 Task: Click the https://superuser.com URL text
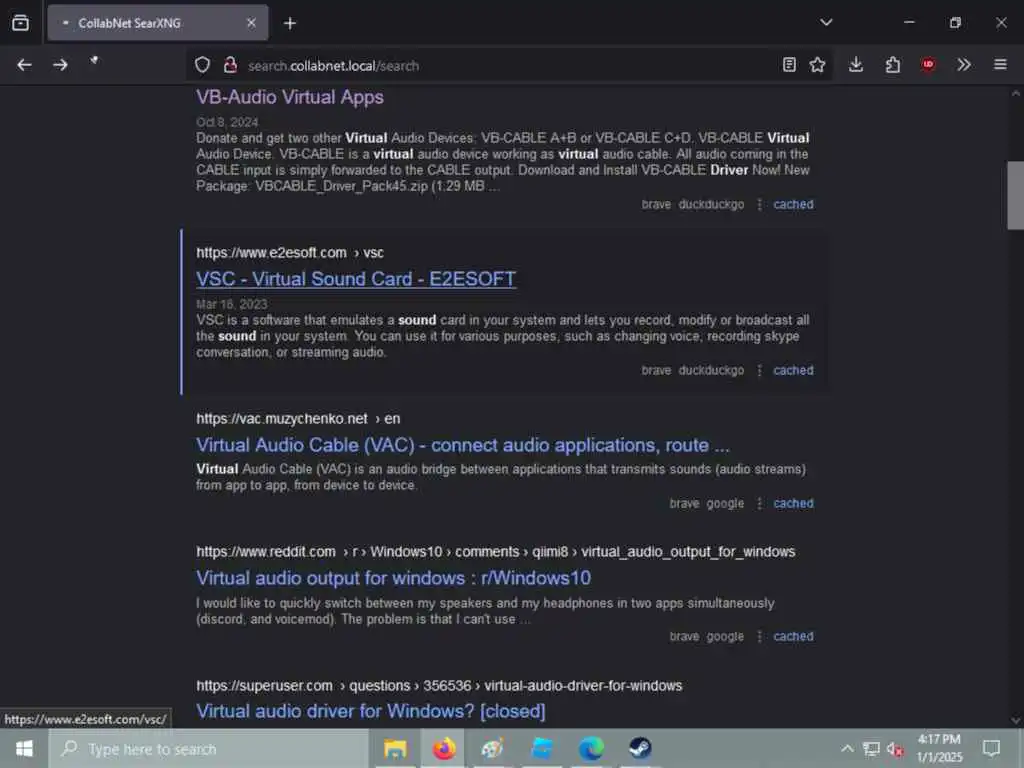[x=264, y=686]
